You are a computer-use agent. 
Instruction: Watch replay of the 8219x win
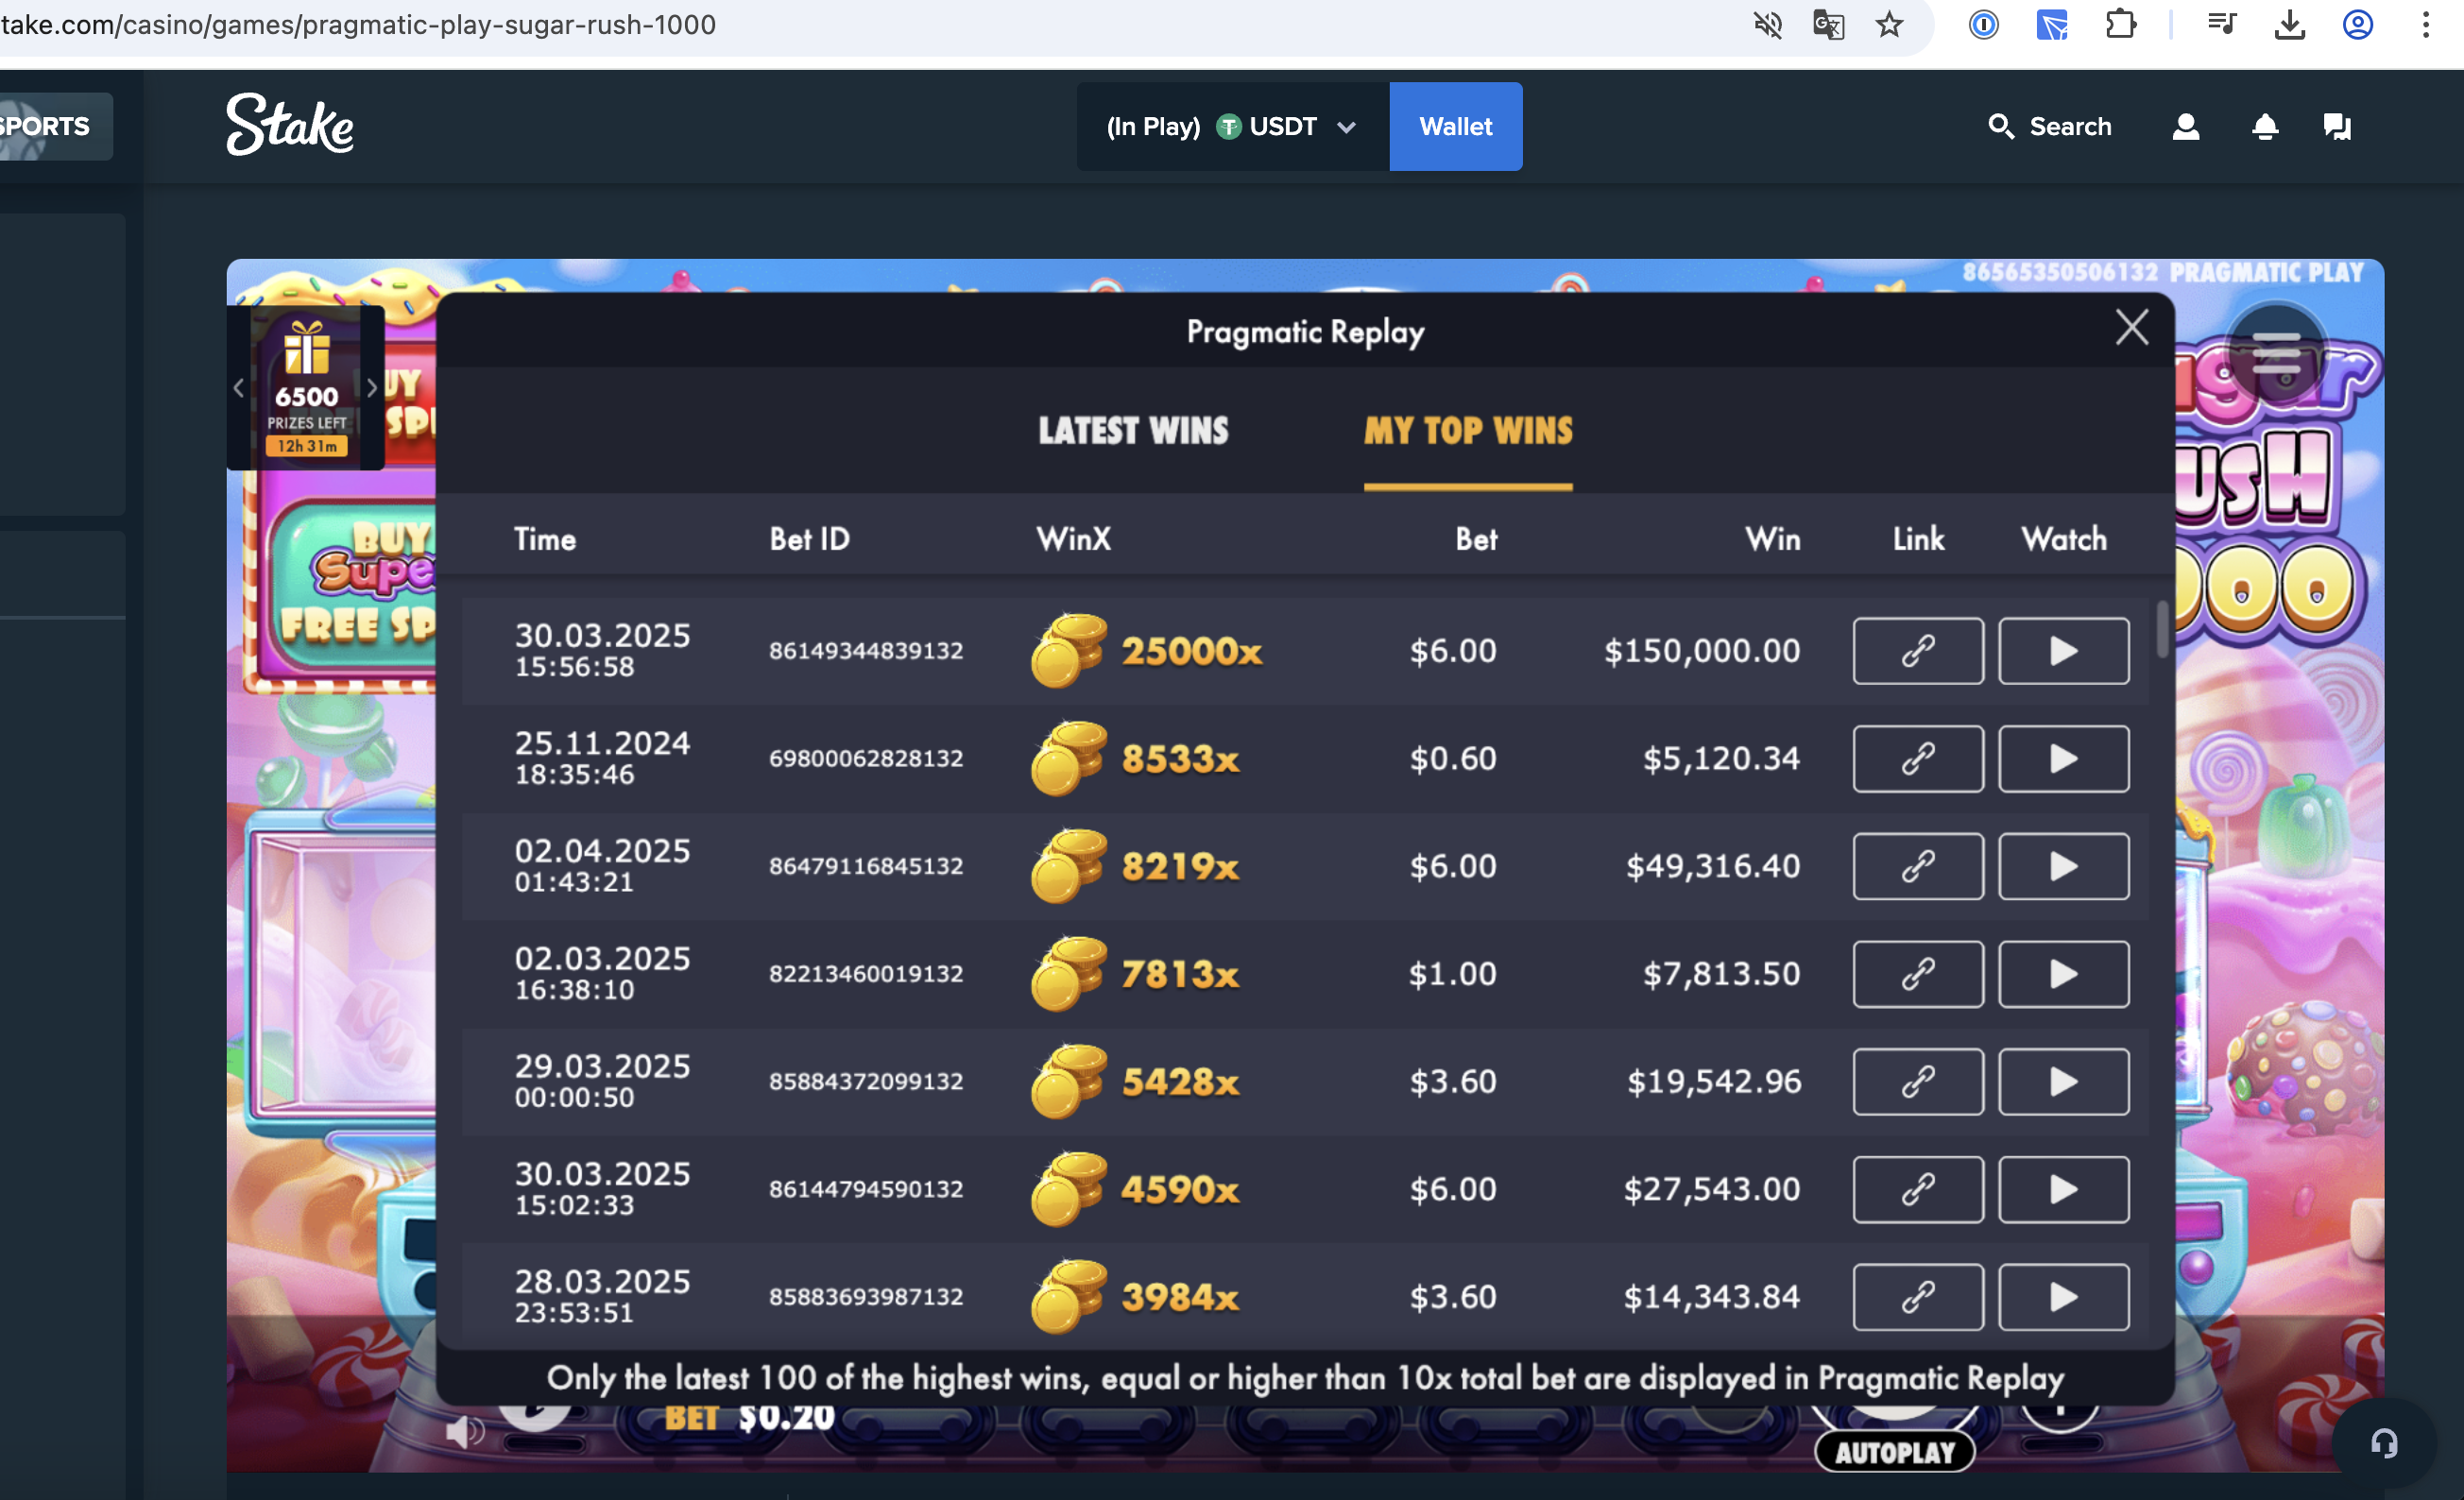pos(2063,866)
